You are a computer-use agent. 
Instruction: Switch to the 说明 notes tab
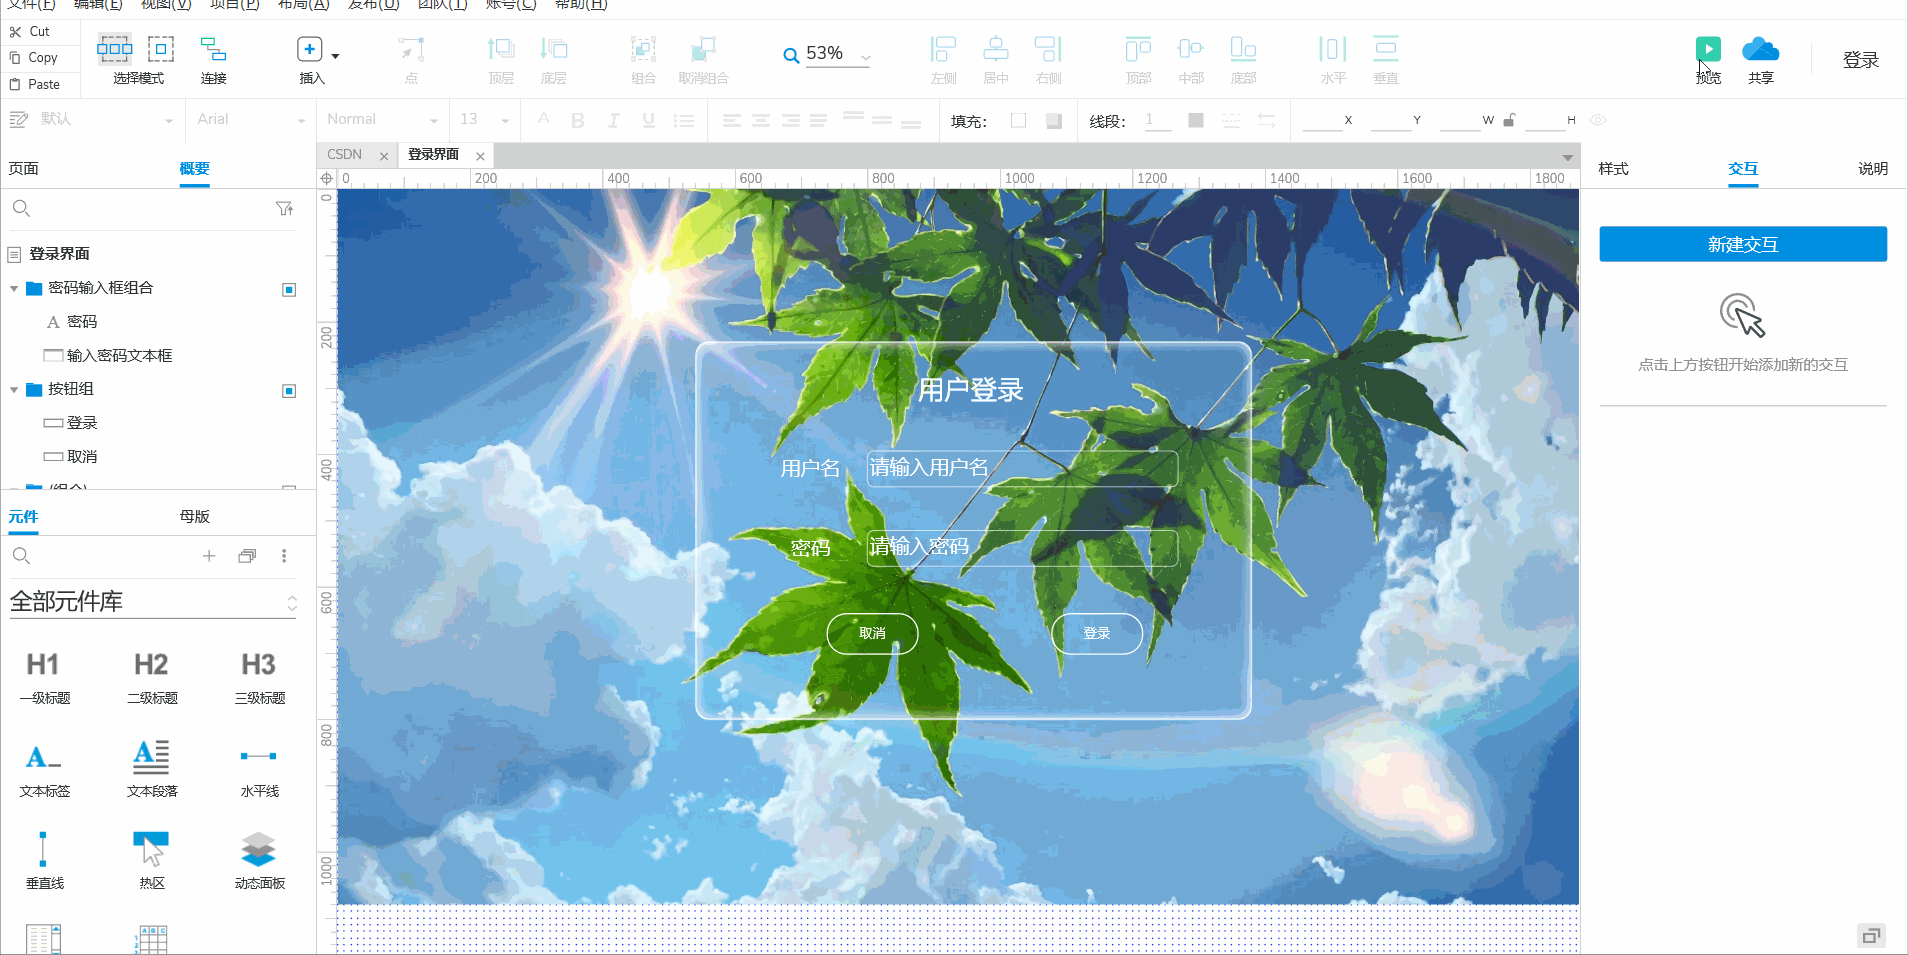(x=1872, y=168)
